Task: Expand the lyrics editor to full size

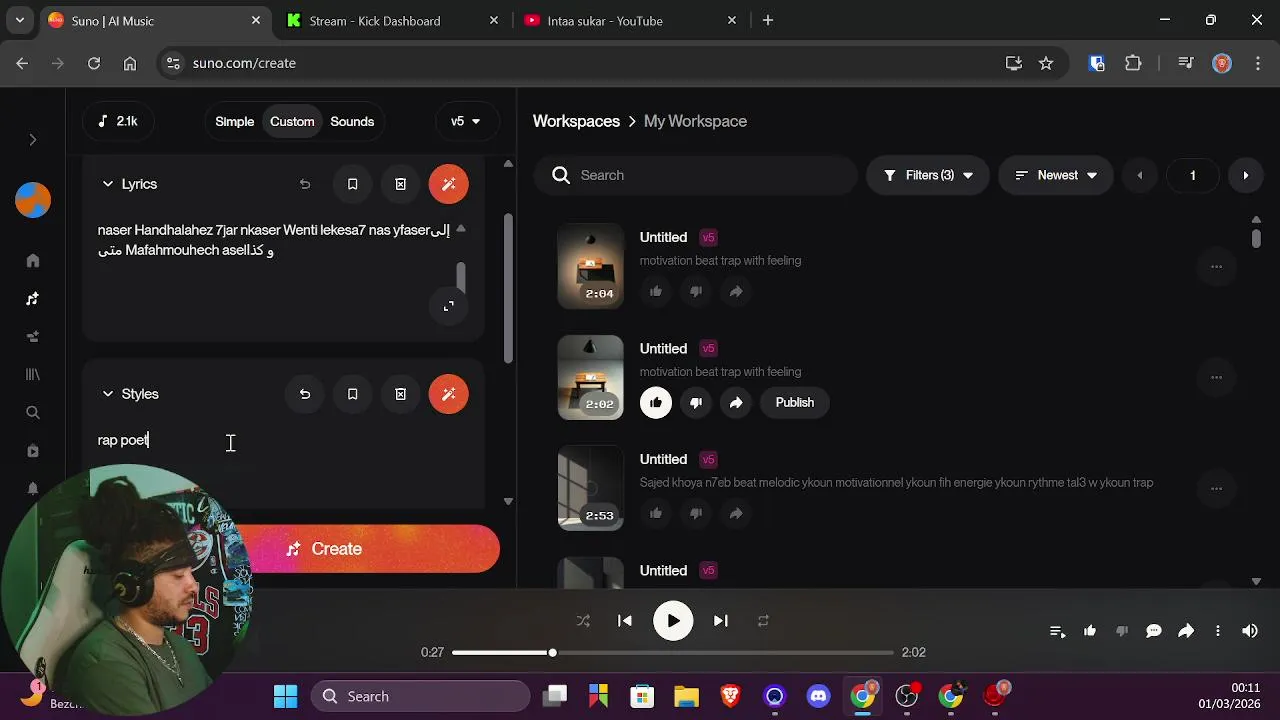Action: coord(449,306)
